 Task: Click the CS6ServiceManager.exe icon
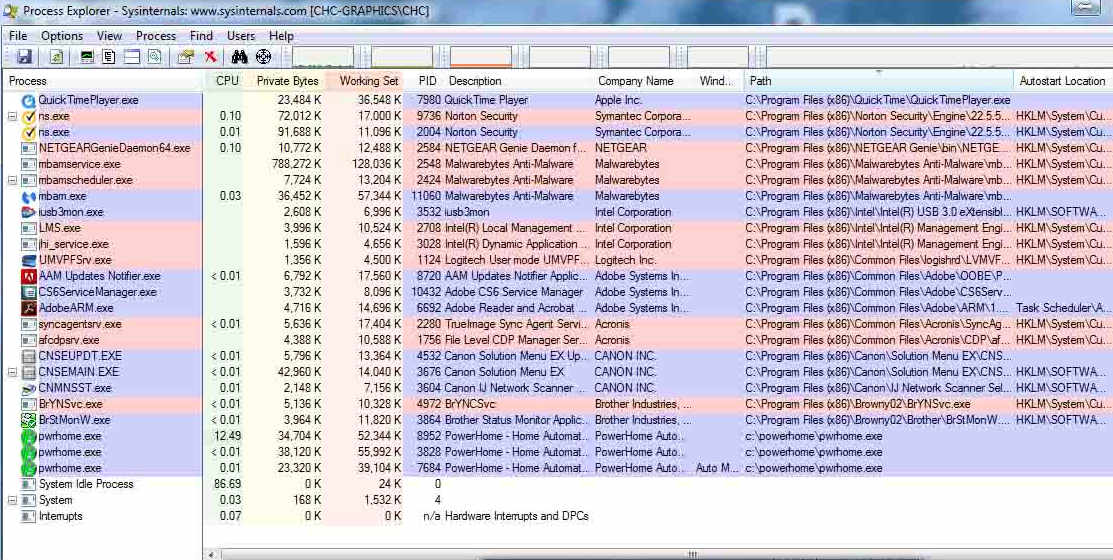coord(28,292)
